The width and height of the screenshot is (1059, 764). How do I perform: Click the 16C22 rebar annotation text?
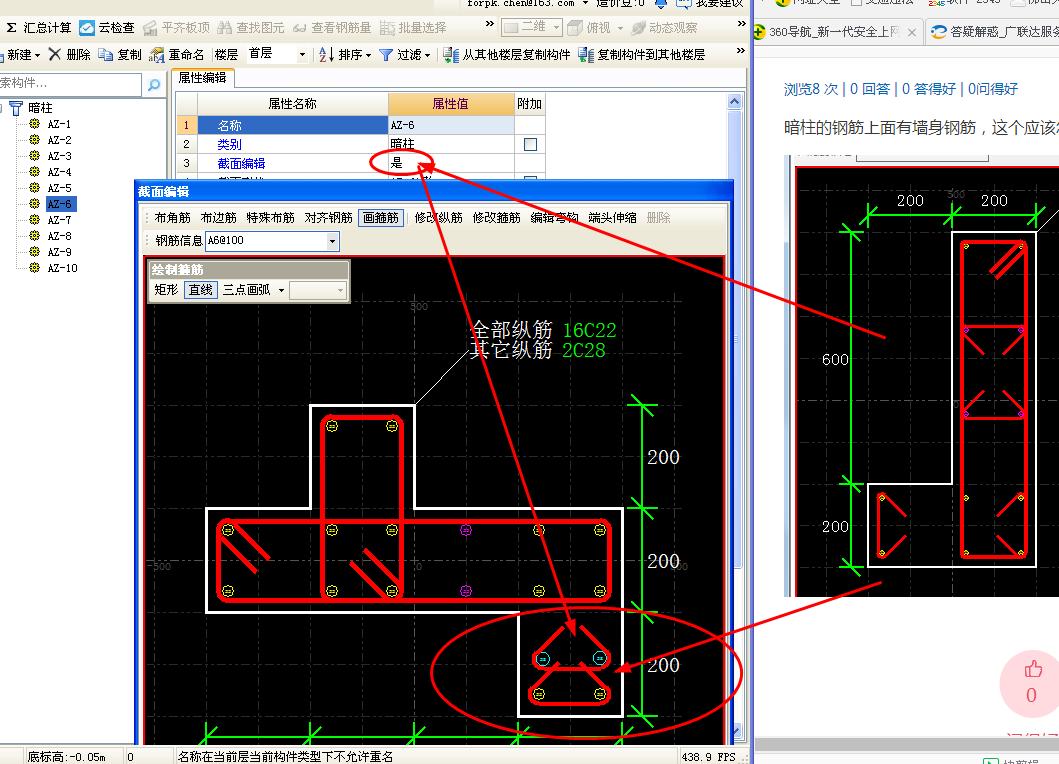589,330
